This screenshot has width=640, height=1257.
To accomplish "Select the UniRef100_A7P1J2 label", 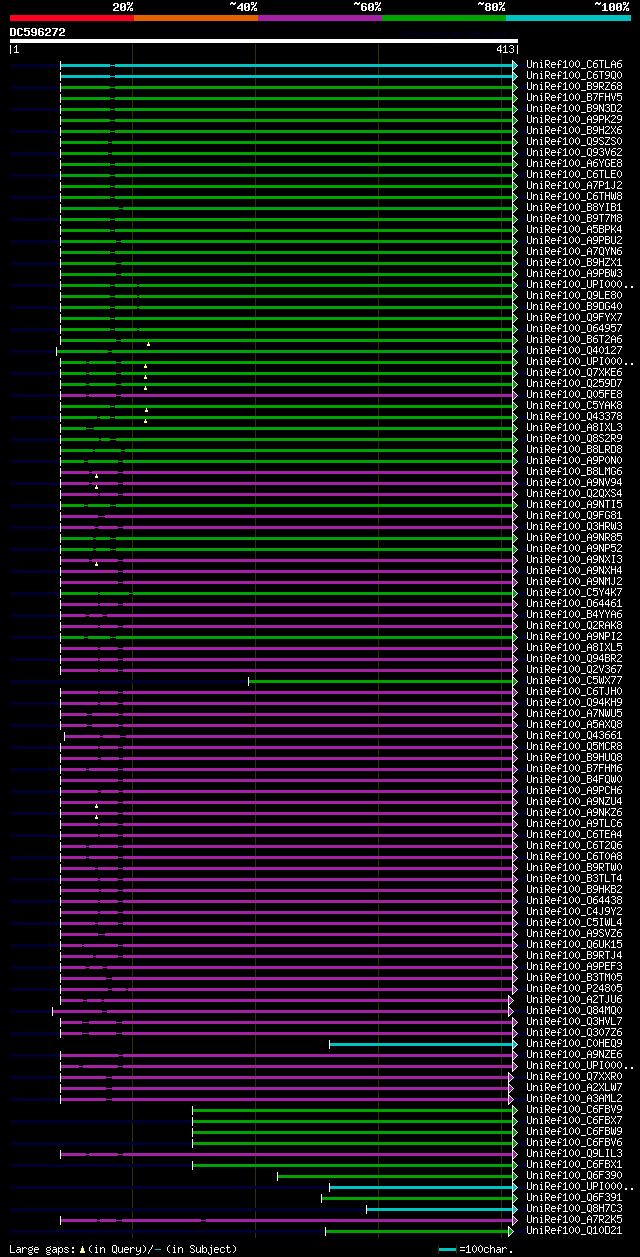I will click(x=574, y=185).
